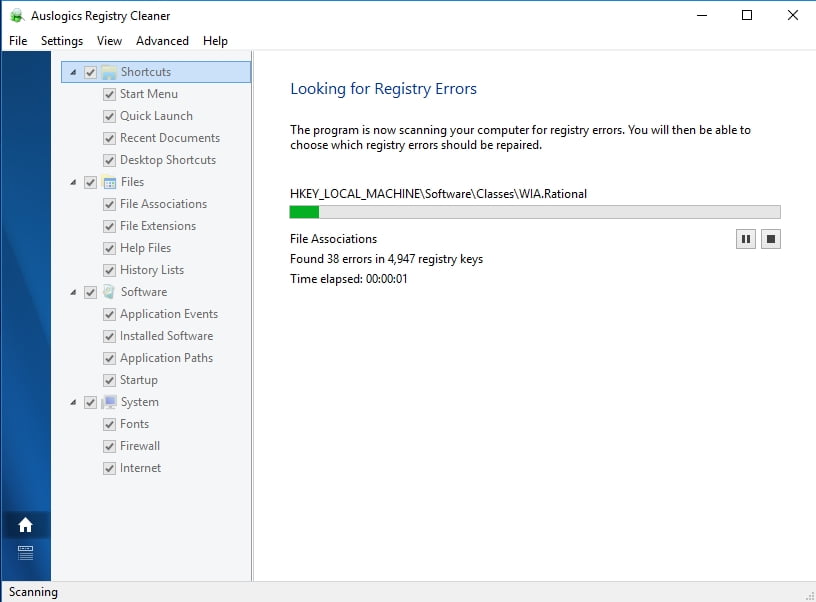Open the Settings menu
Viewport: 816px width, 602px height.
62,41
